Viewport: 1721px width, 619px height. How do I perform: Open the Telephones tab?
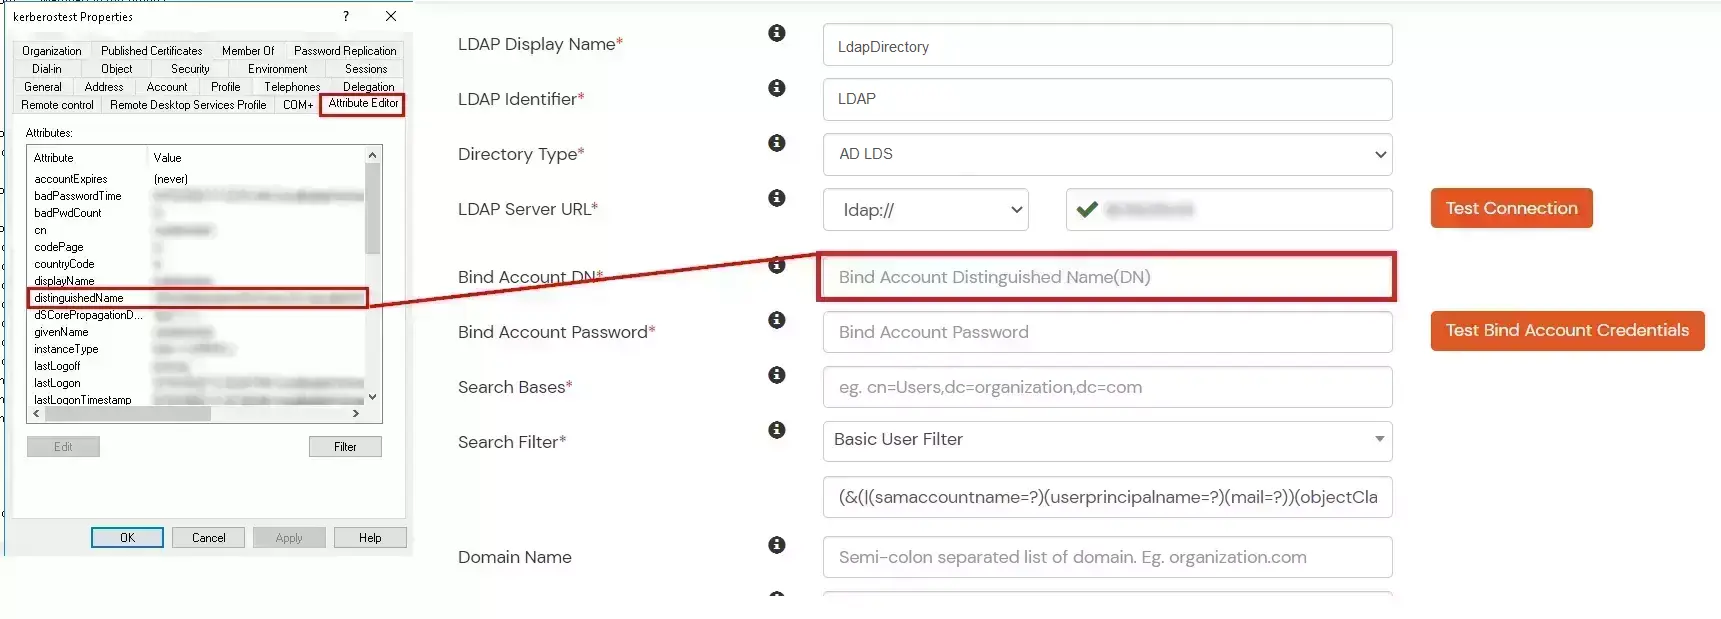coord(293,87)
